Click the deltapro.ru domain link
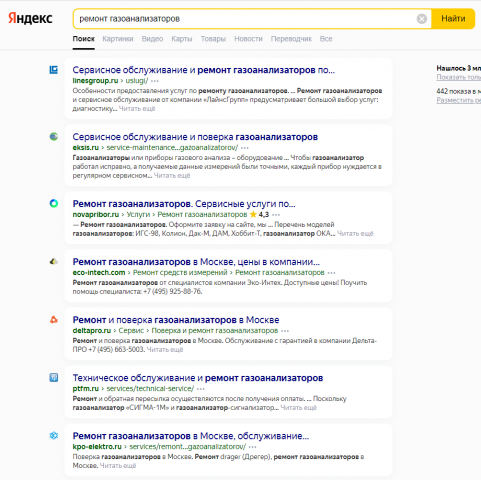The image size is (481, 480). (92, 331)
